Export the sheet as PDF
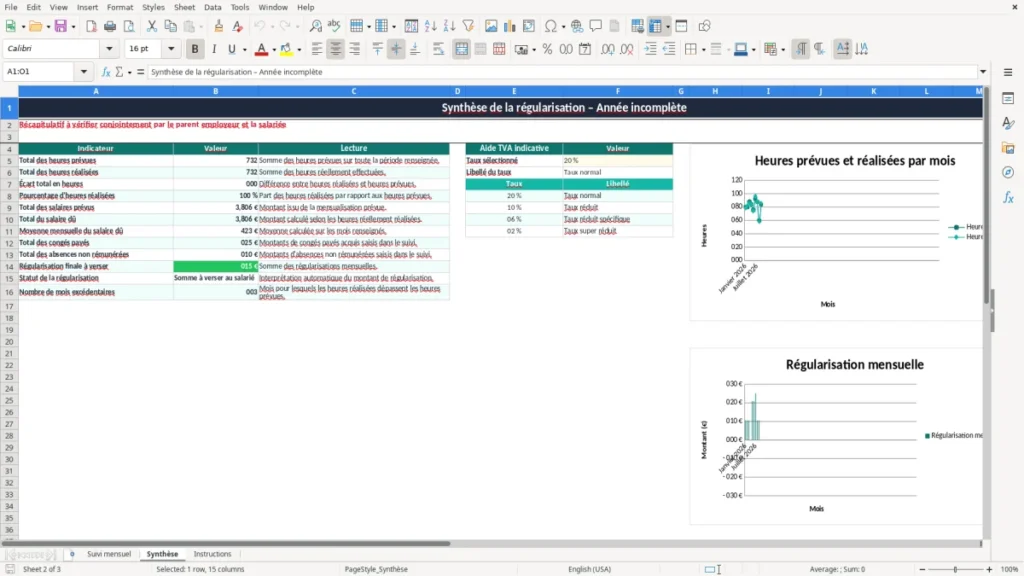This screenshot has height=576, width=1024. coord(91,26)
